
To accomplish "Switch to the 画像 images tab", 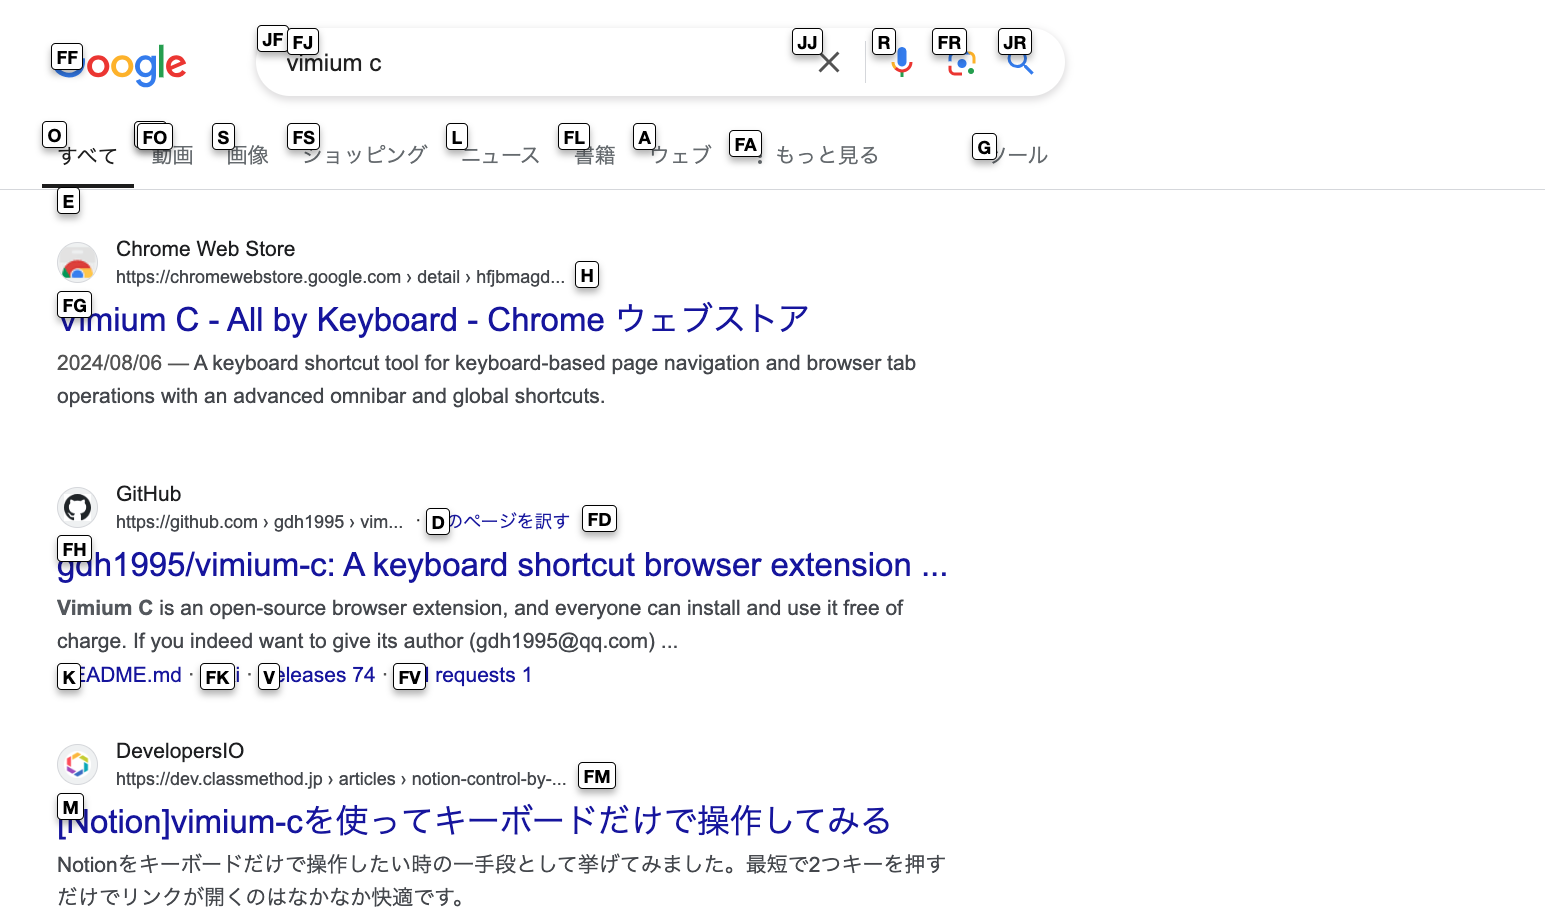I will click(247, 155).
